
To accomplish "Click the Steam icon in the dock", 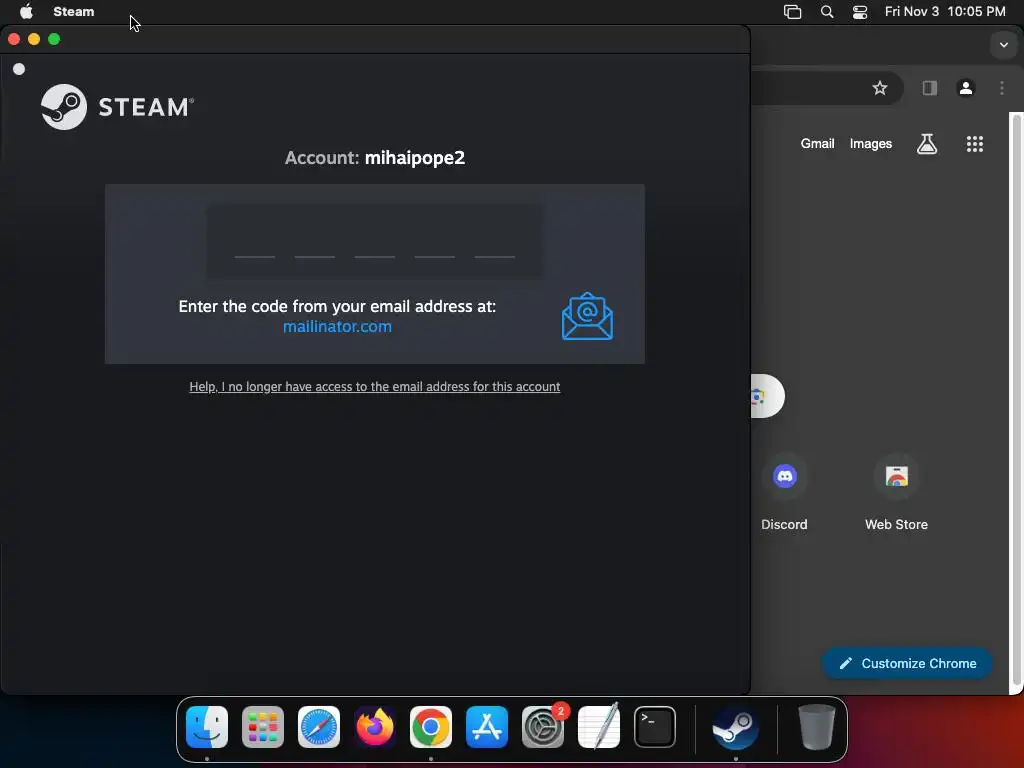I will point(735,727).
